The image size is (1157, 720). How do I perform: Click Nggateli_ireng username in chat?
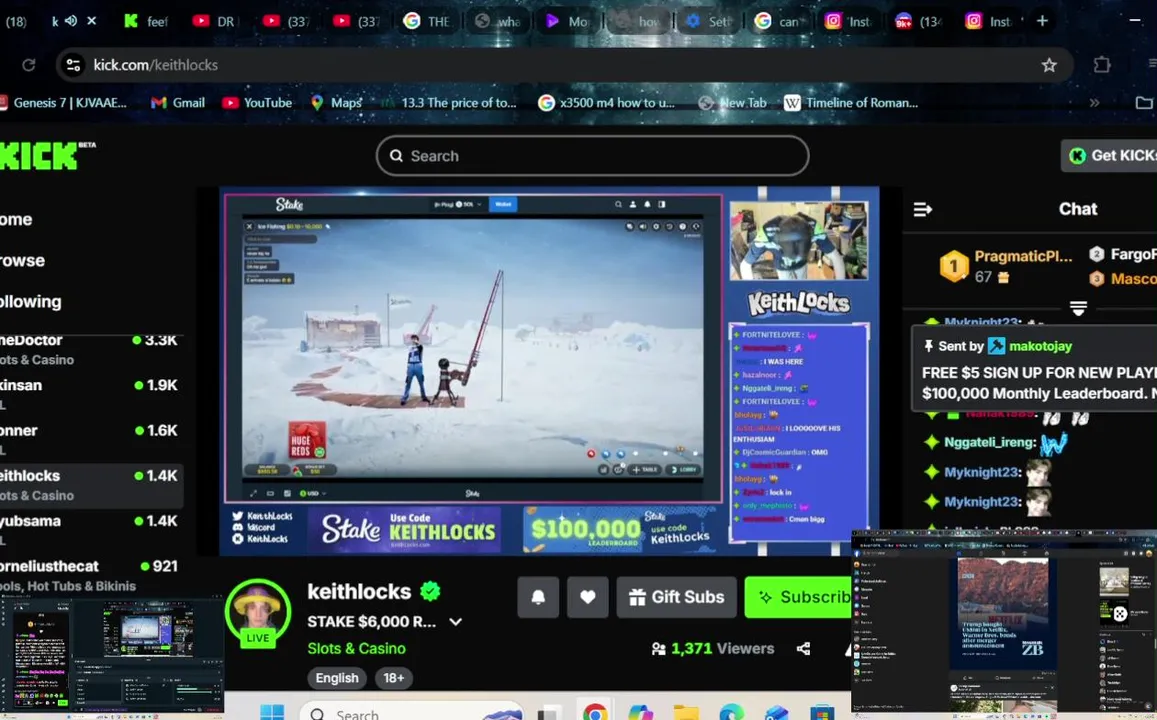[990, 443]
